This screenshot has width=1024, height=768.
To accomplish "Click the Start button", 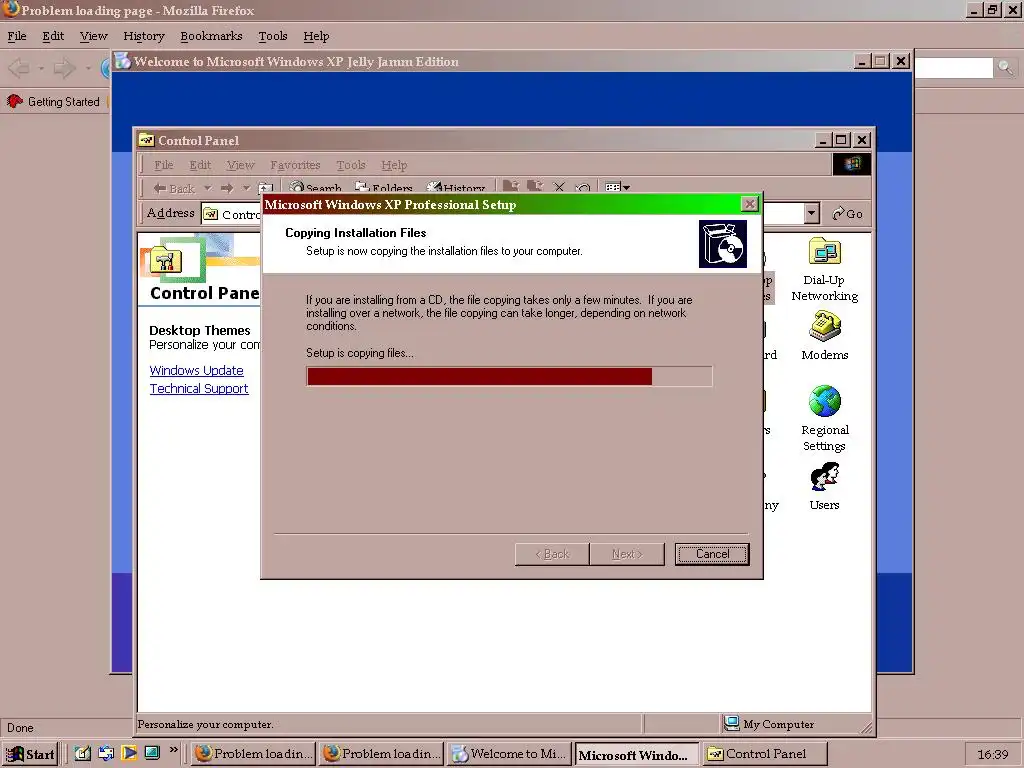I will click(30, 754).
